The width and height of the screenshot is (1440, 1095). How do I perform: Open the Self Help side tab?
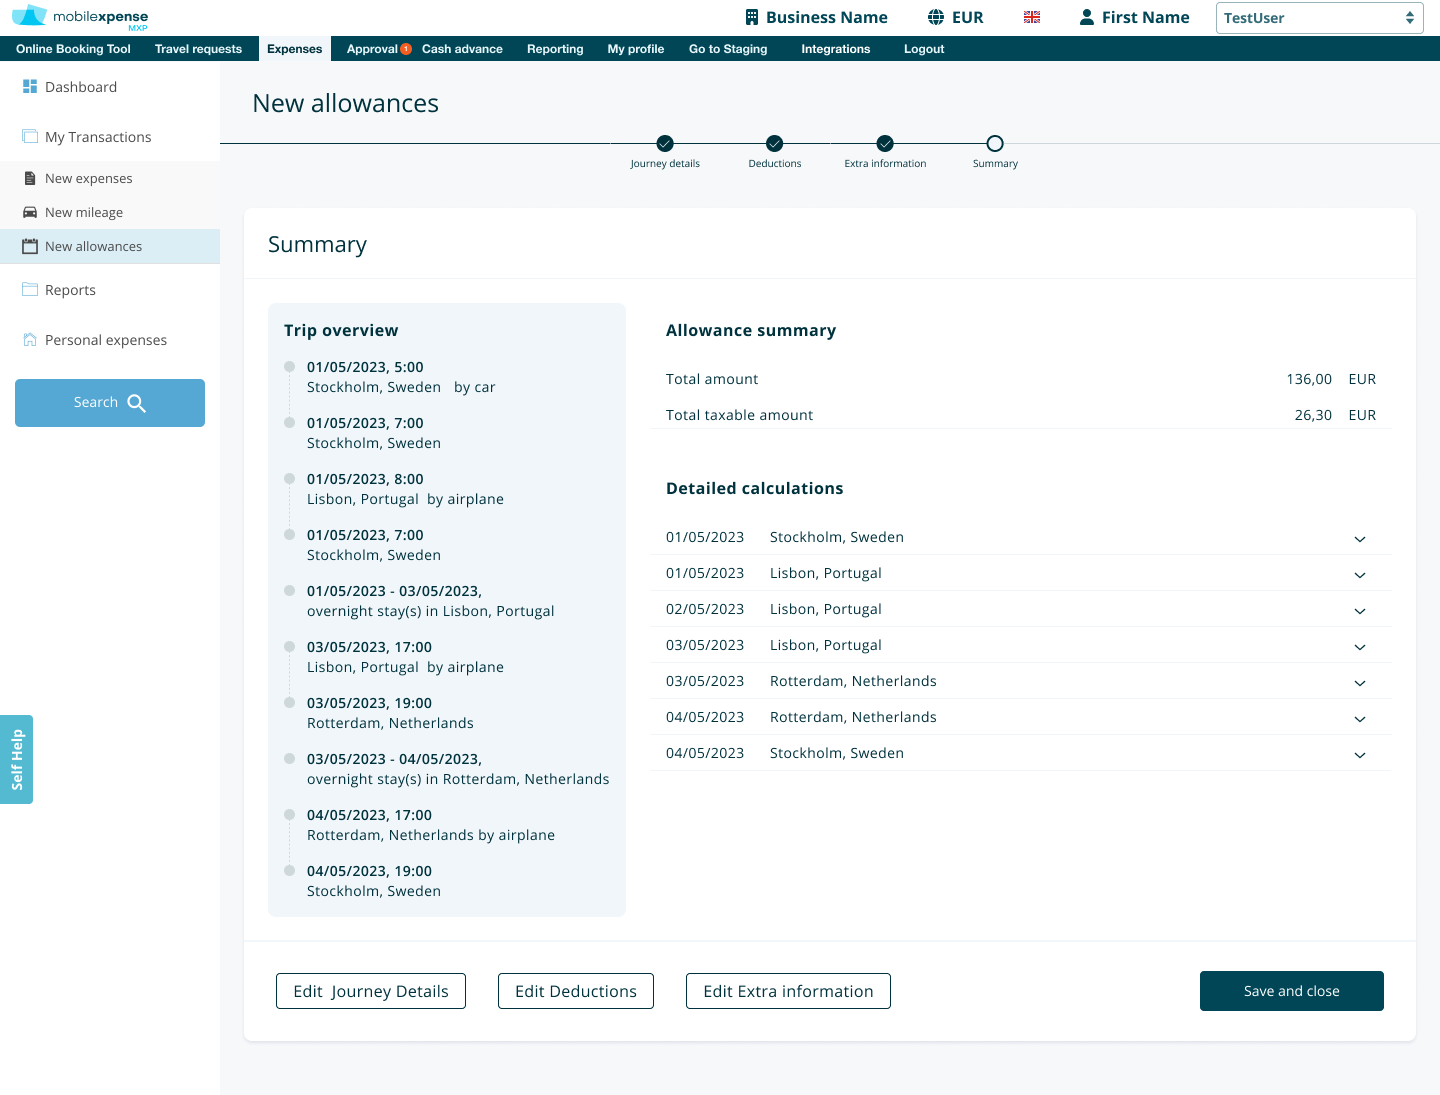(x=17, y=759)
